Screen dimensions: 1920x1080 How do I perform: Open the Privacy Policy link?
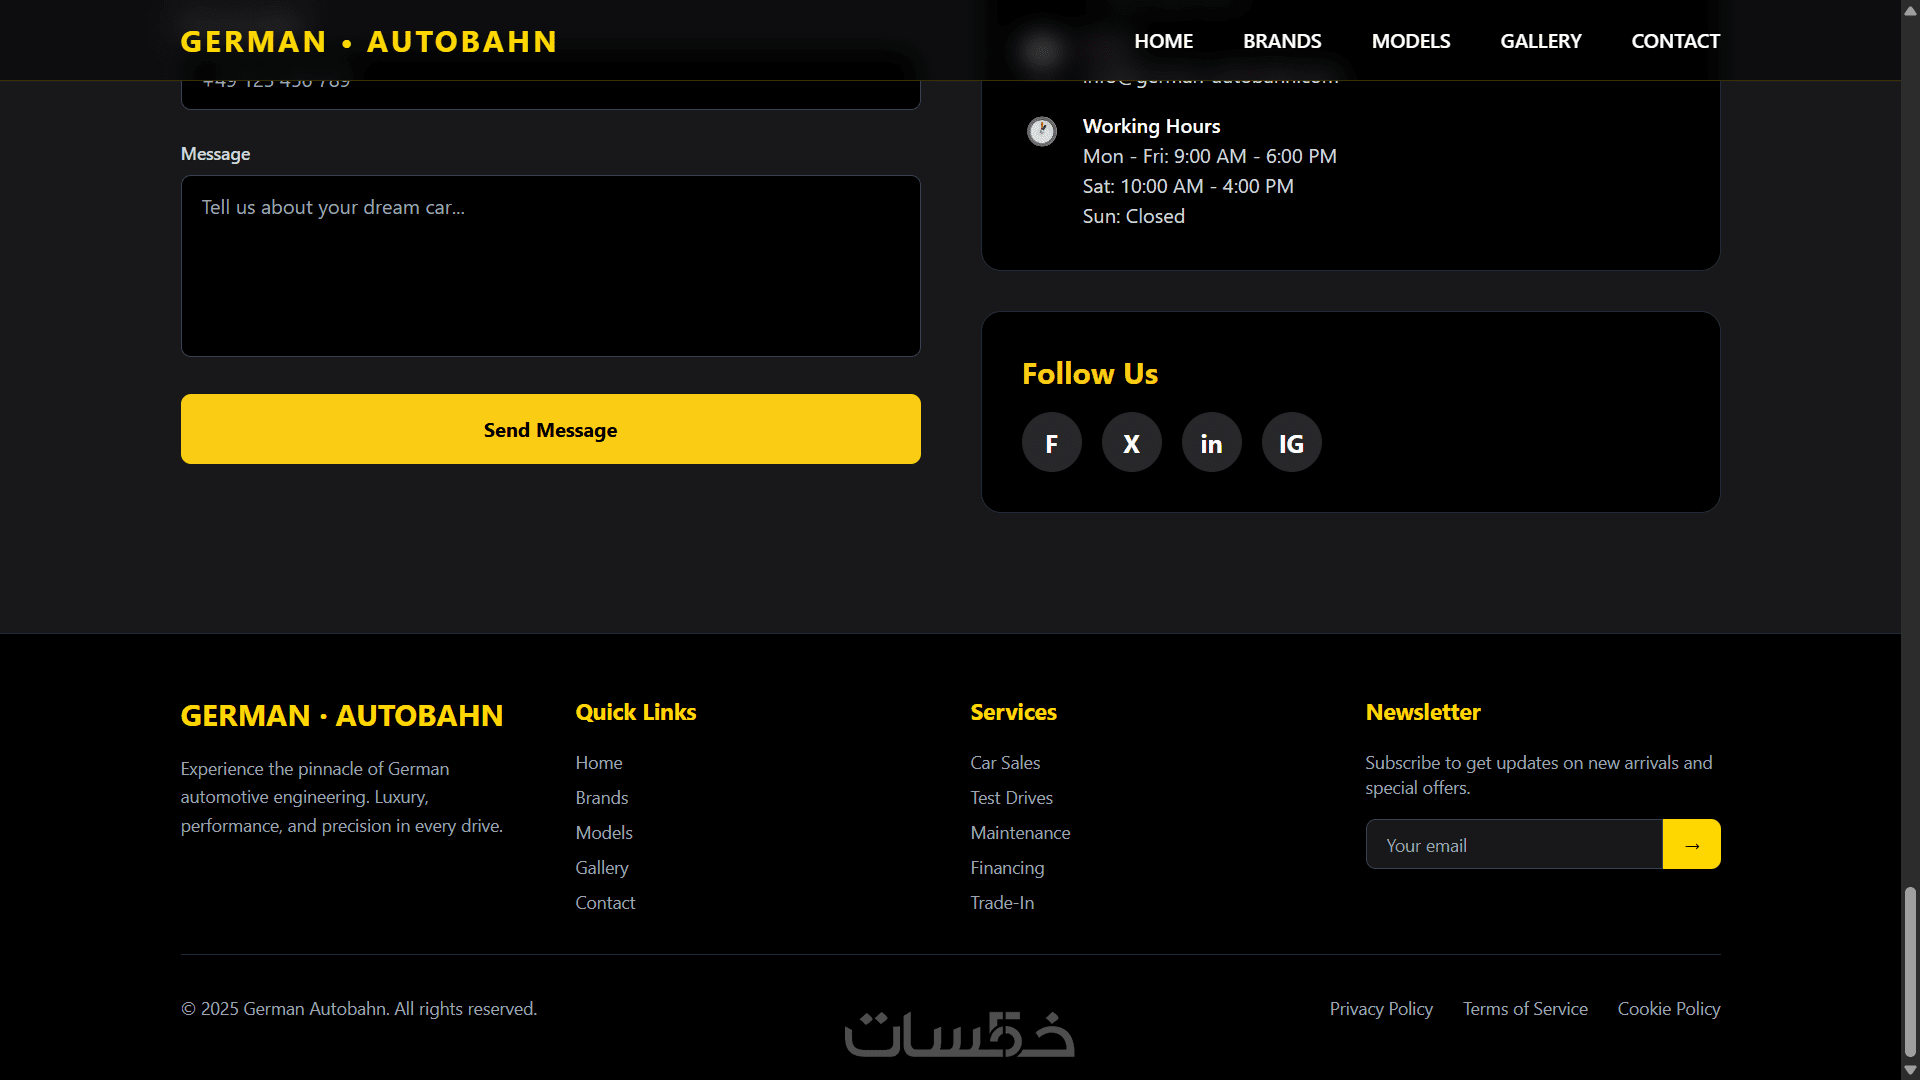click(x=1380, y=1009)
